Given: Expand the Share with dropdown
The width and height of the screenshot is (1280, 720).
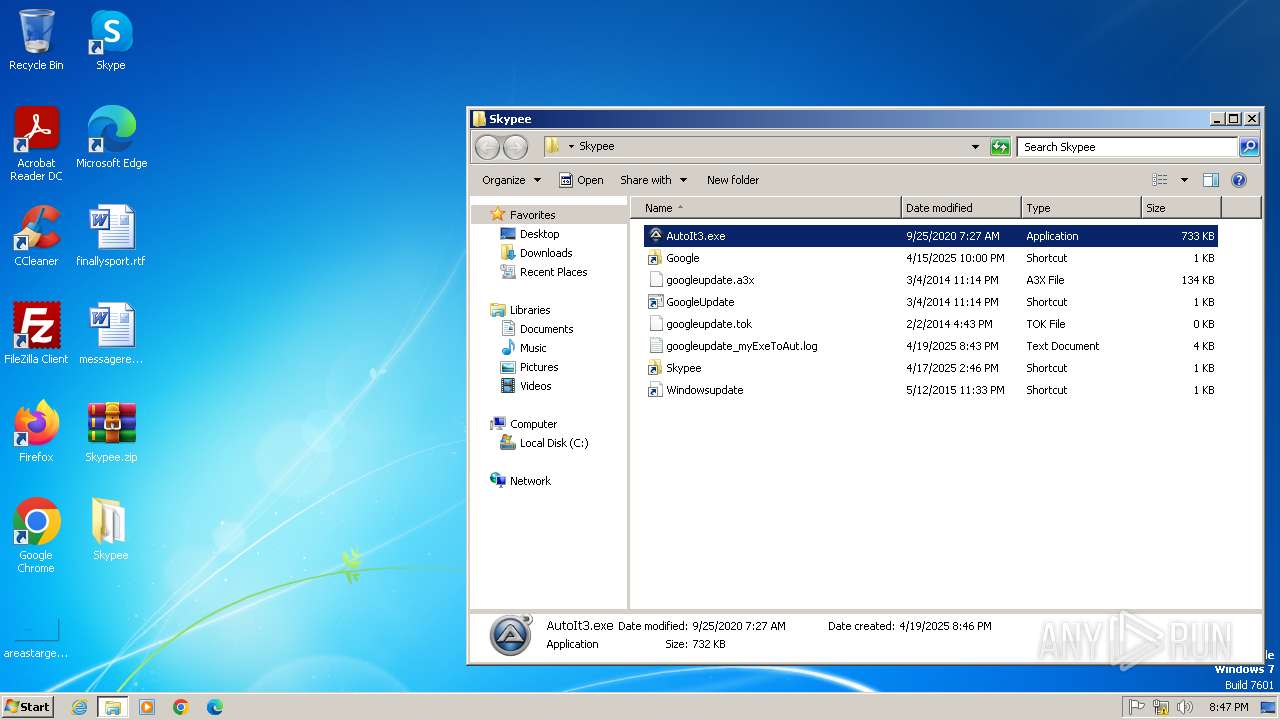Looking at the screenshot, I should click(x=653, y=180).
